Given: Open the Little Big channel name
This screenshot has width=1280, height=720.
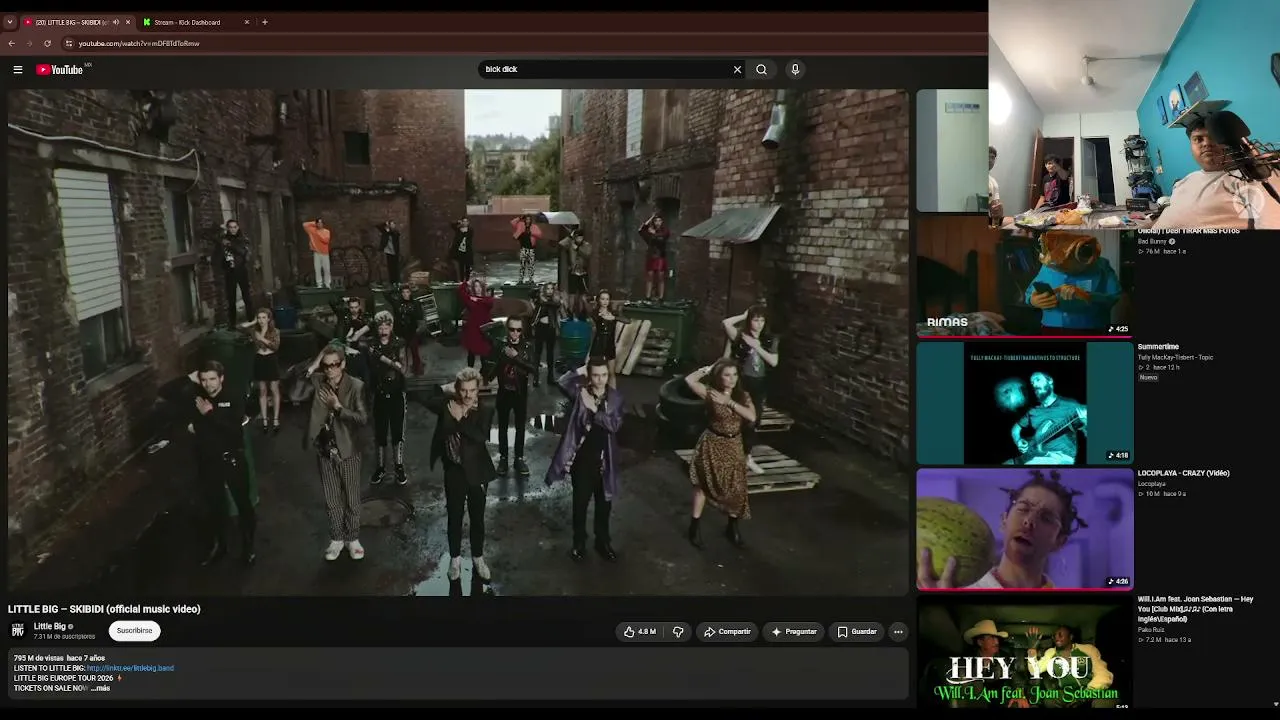Looking at the screenshot, I should (50, 626).
